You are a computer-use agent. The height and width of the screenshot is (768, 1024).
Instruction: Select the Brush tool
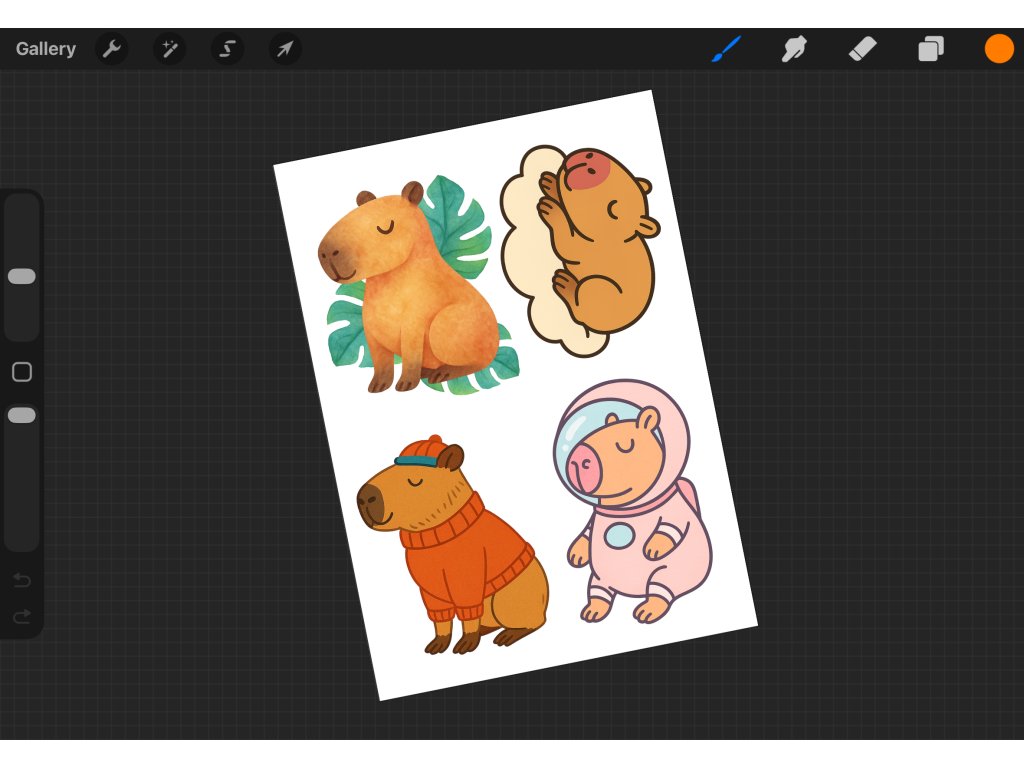coord(727,48)
